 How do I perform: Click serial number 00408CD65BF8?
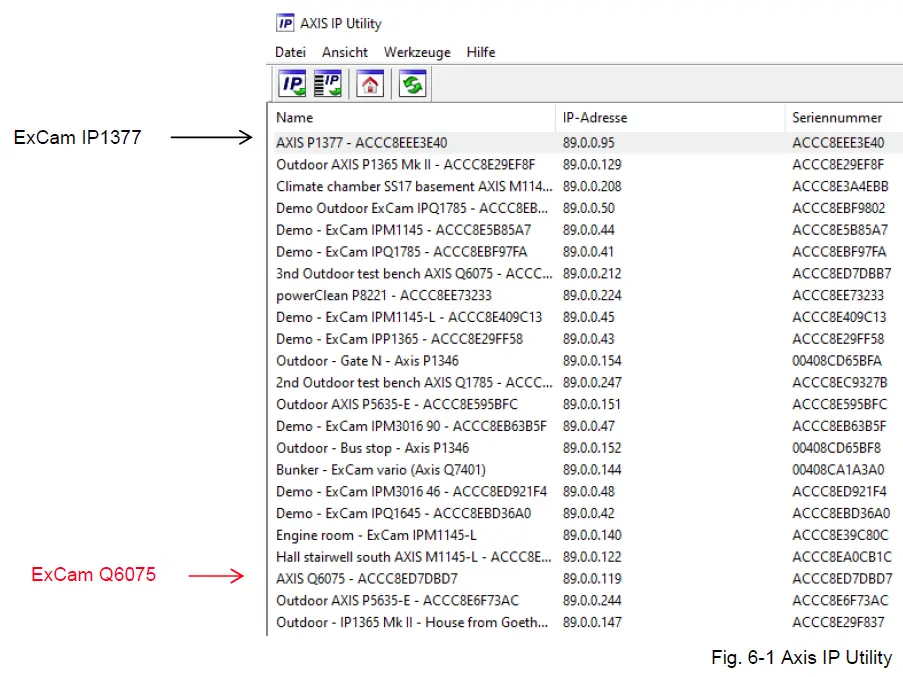coord(836,448)
